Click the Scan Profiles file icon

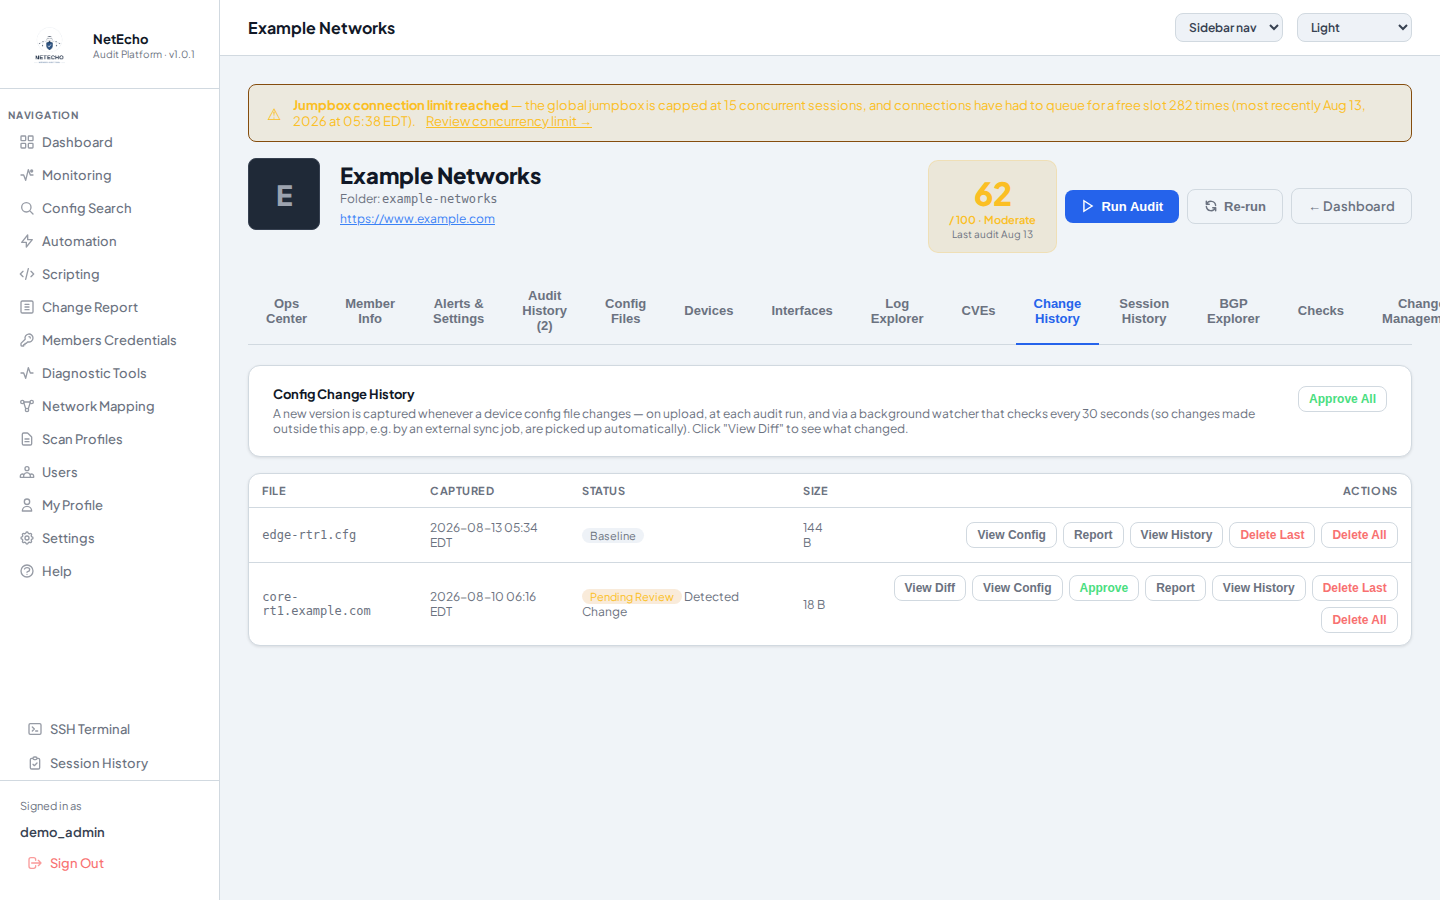[27, 439]
